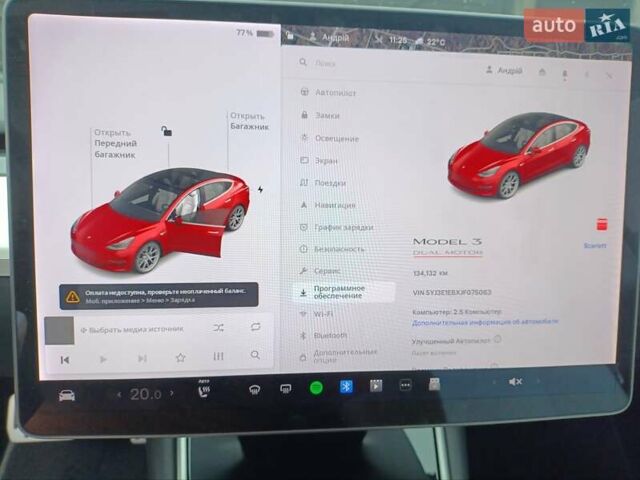Increase cabin temperature with right arrow

172,393
